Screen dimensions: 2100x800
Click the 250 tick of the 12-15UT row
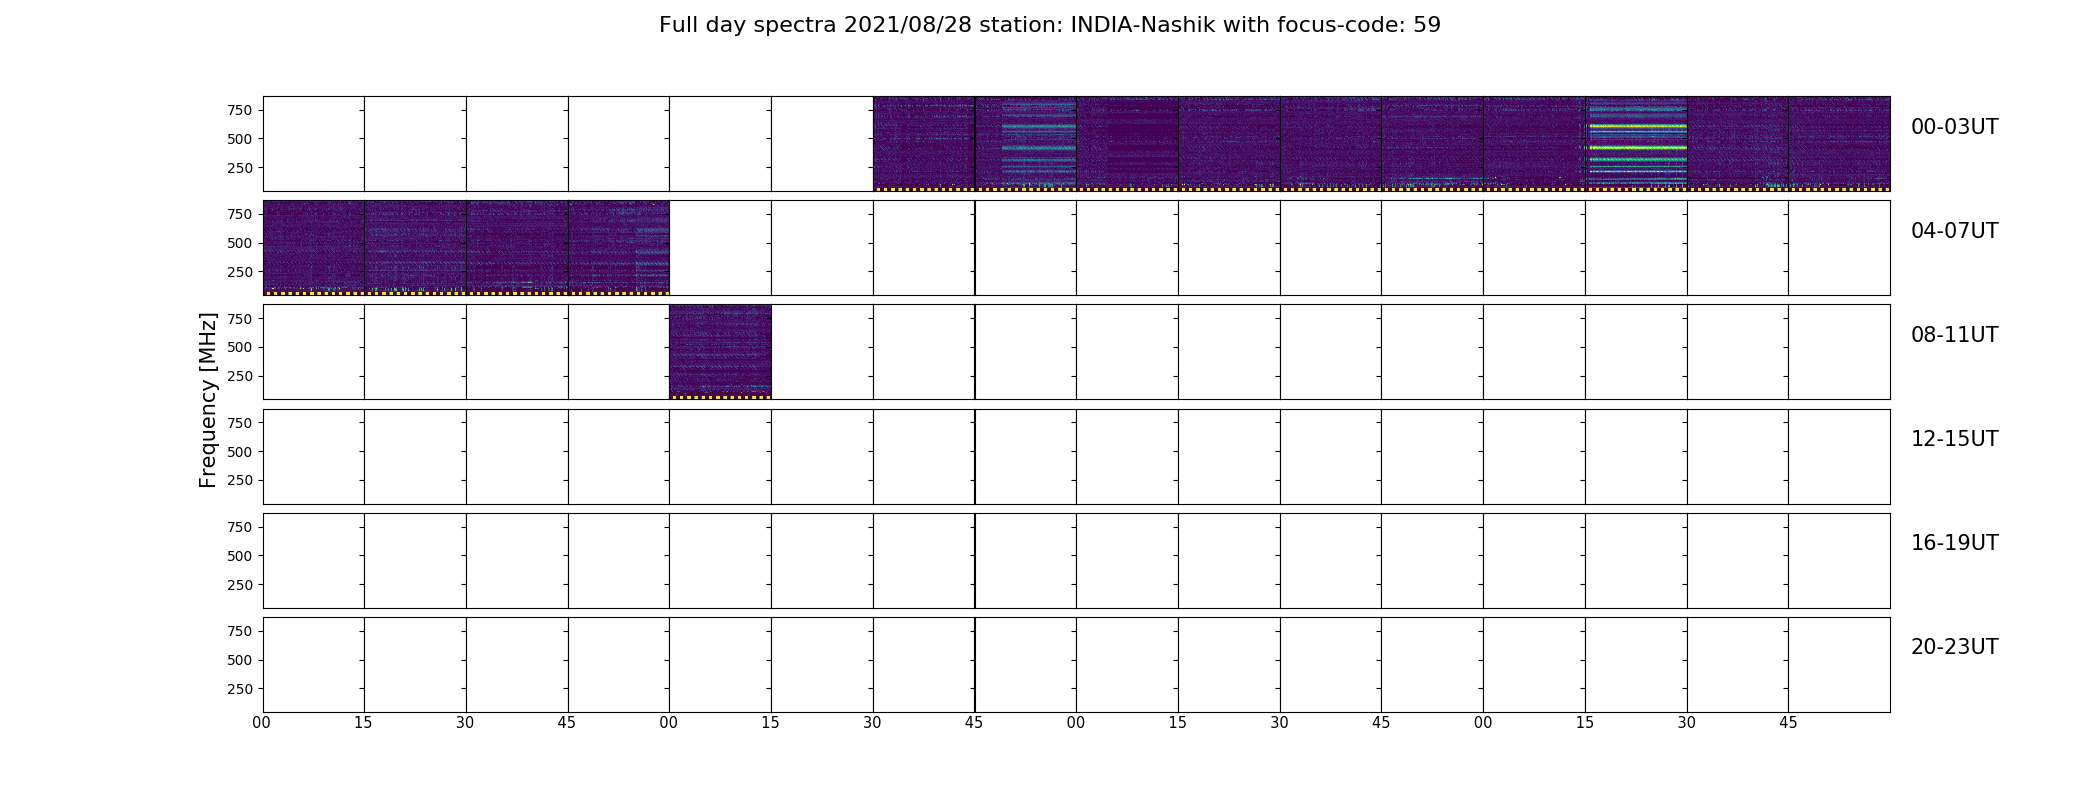(240, 480)
